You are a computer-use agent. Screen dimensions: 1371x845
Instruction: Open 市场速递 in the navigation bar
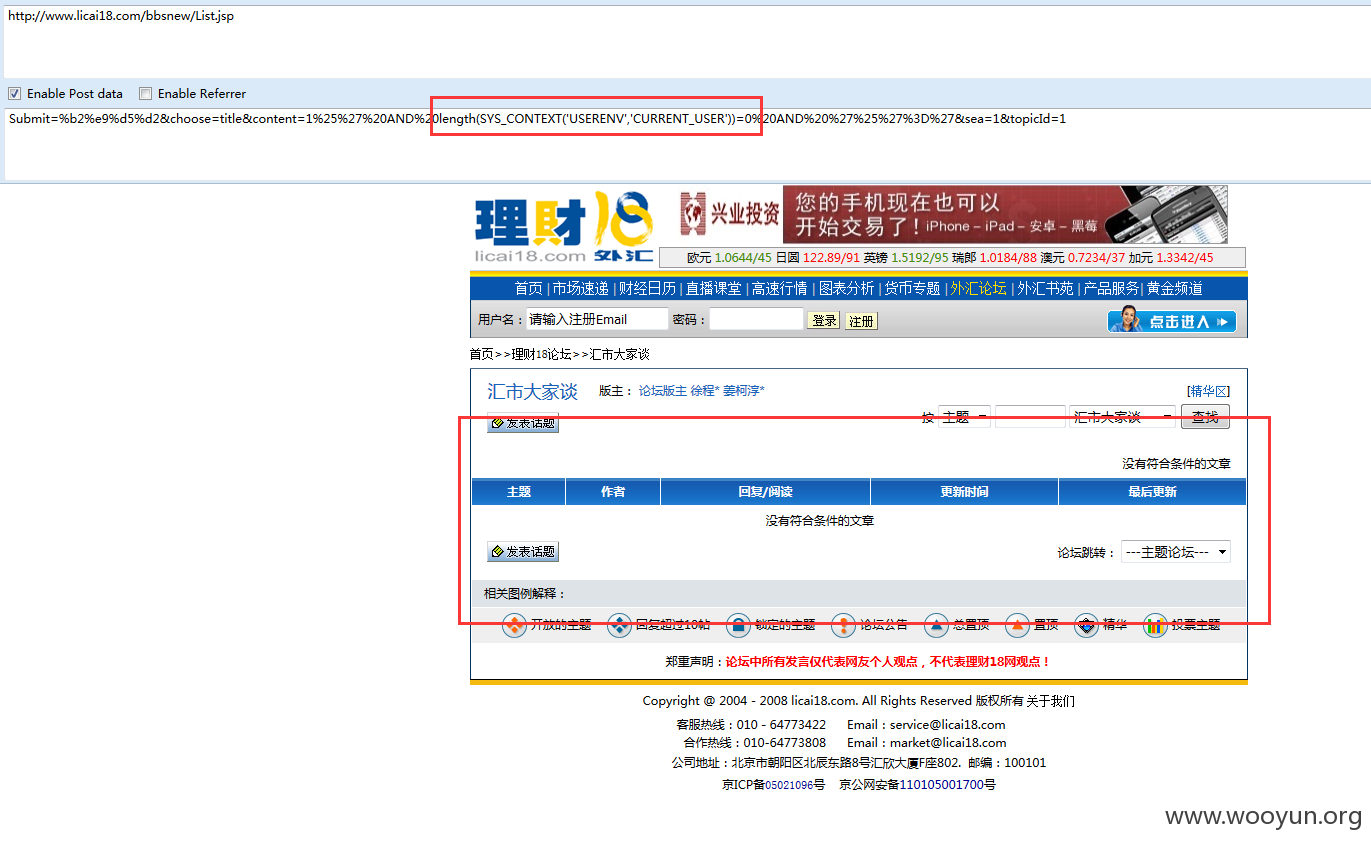coord(581,288)
